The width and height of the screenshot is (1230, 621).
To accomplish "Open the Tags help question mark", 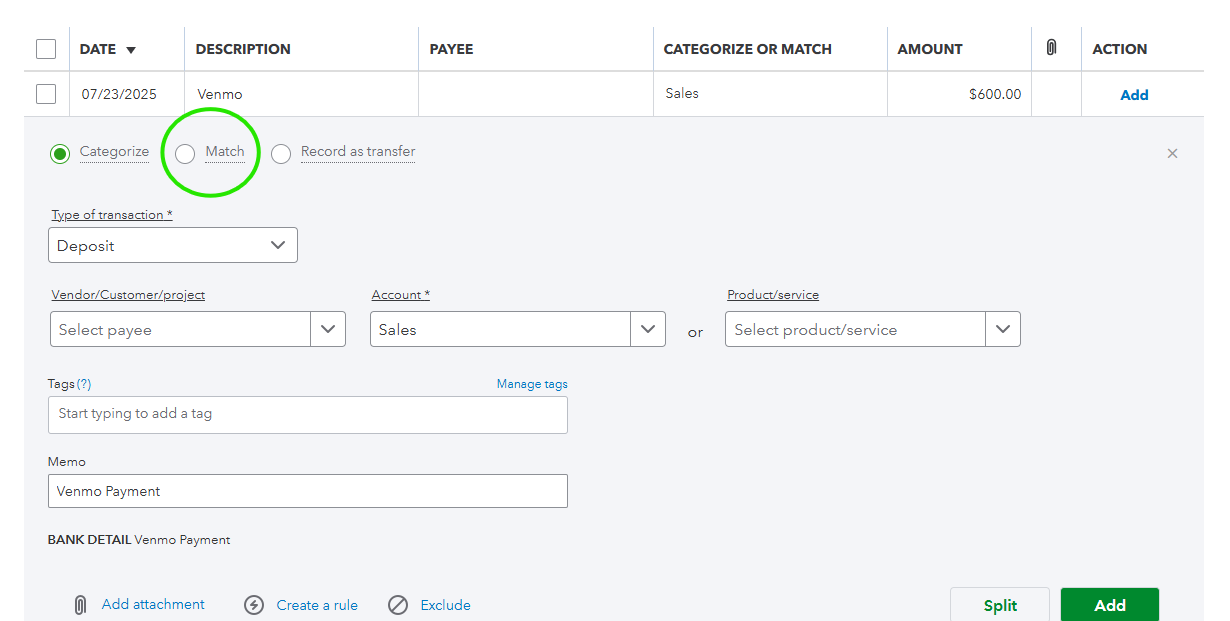I will point(84,384).
